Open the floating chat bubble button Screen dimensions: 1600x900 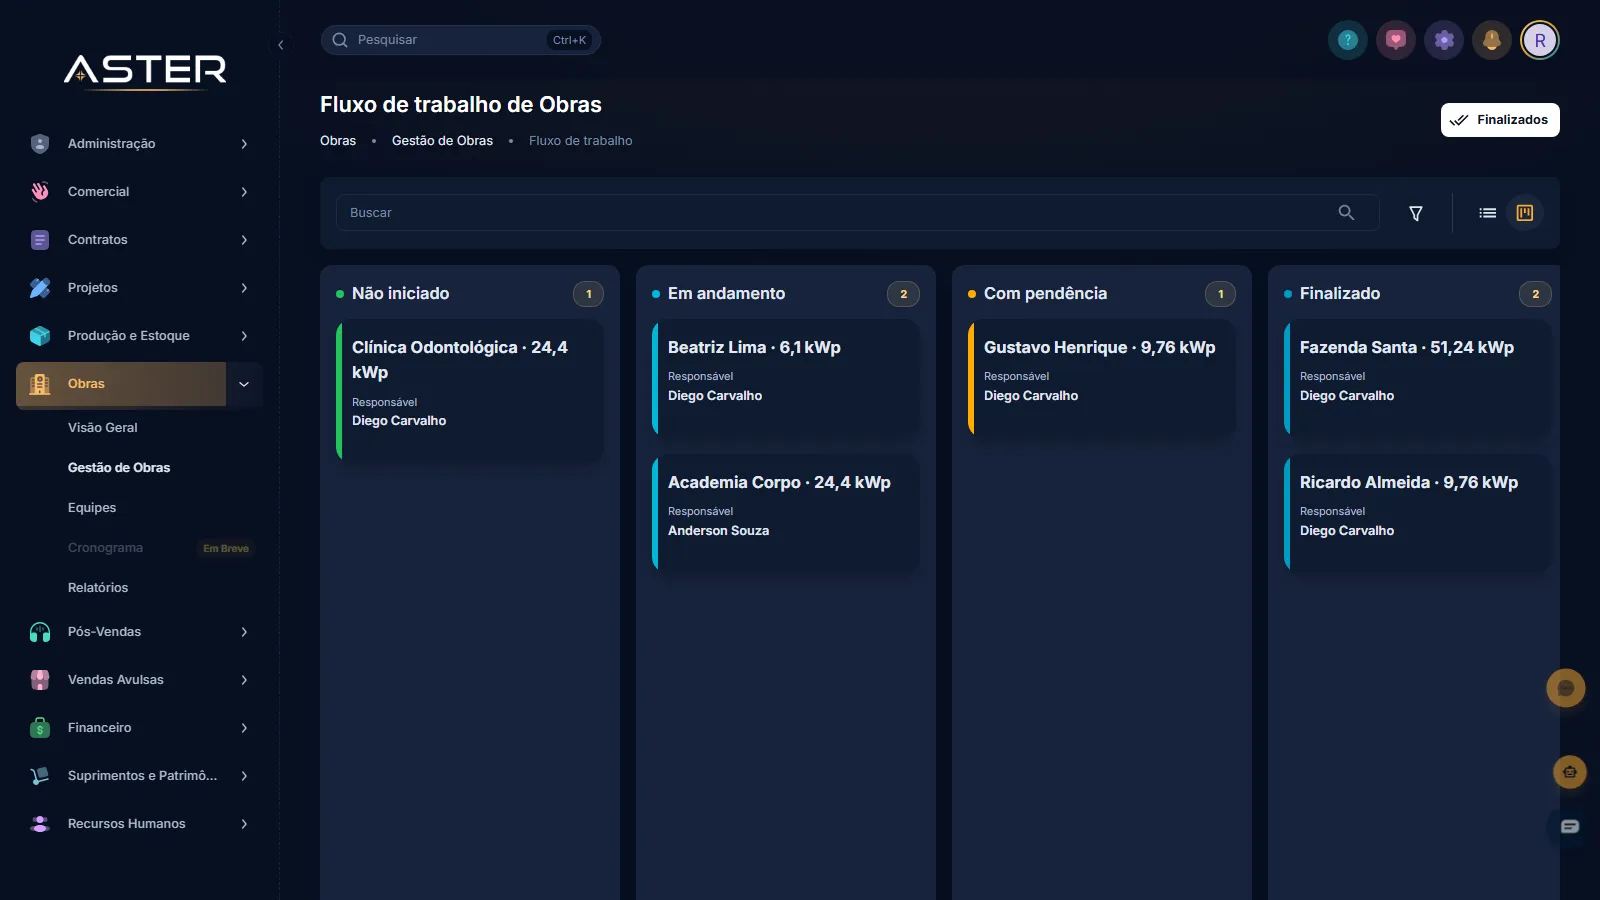click(x=1566, y=688)
